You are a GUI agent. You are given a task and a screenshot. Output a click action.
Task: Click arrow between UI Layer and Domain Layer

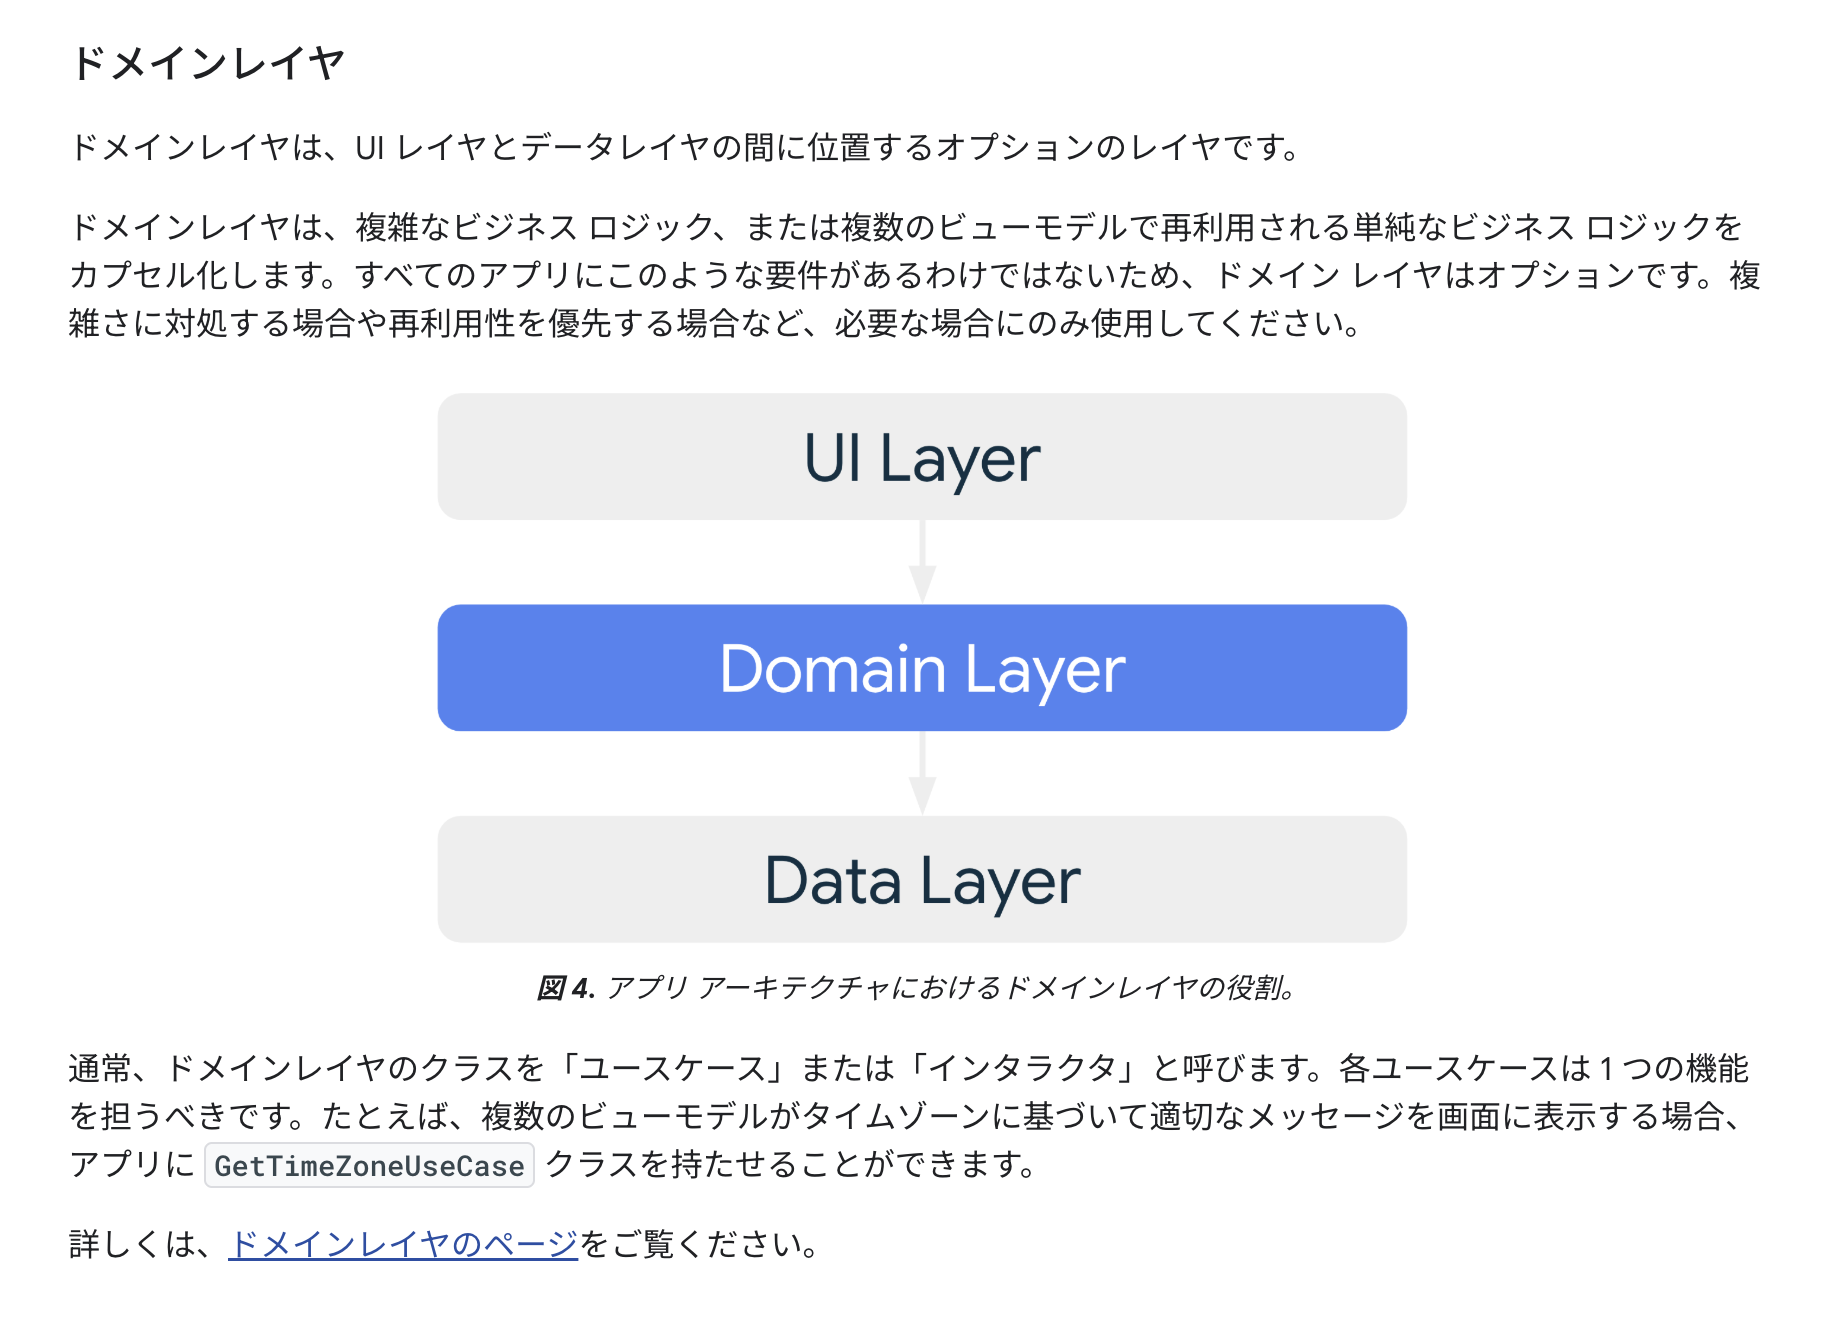pos(922,563)
